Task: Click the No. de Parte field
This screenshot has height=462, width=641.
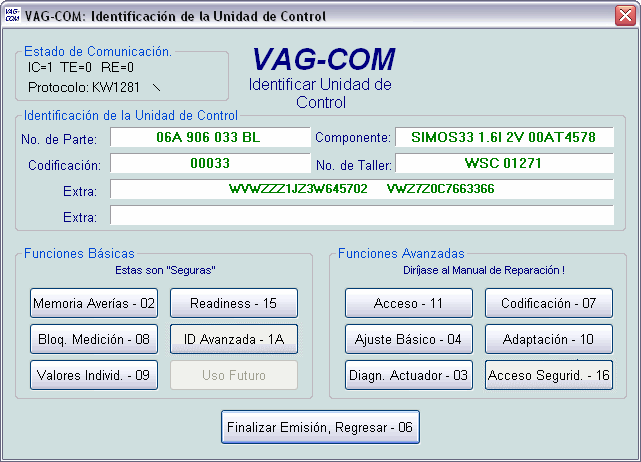Action: (x=210, y=137)
